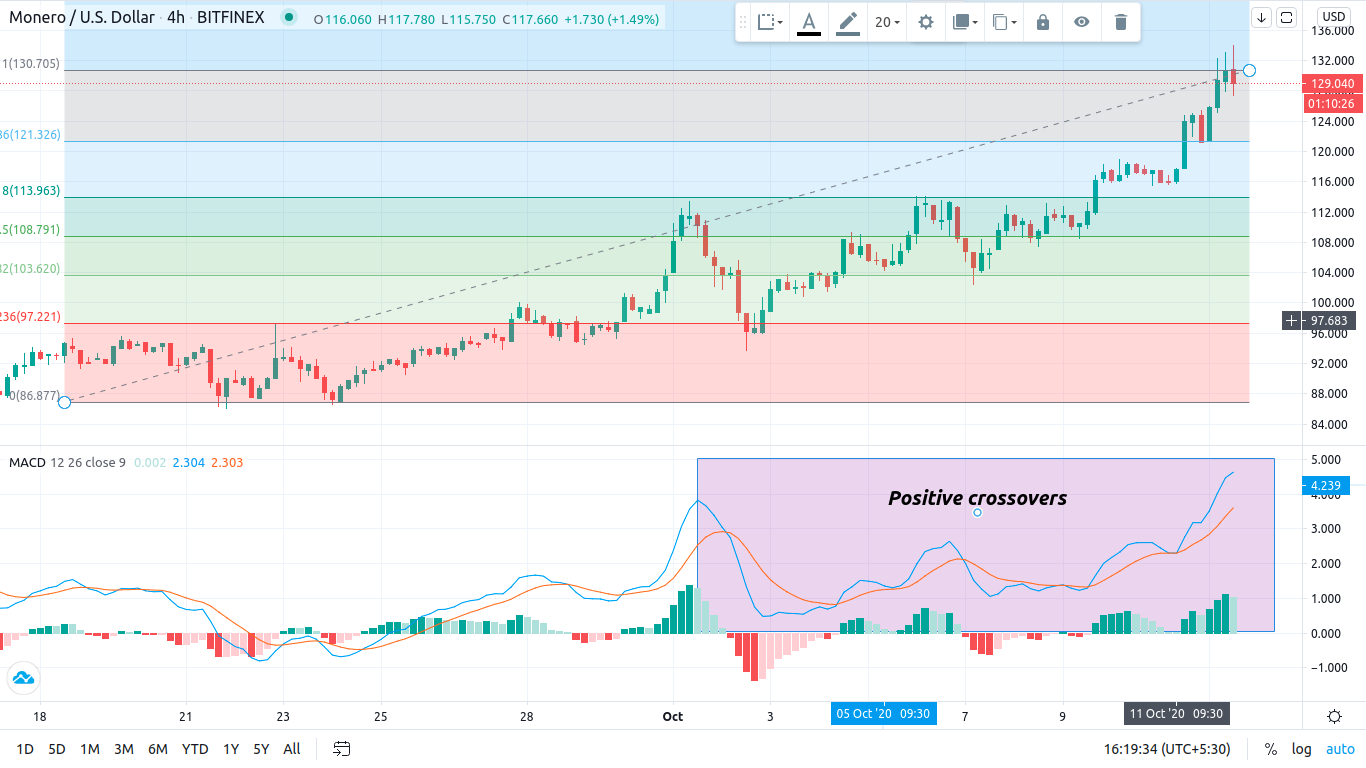Click the Positive crossovers text label
1366x768 pixels.
977,498
